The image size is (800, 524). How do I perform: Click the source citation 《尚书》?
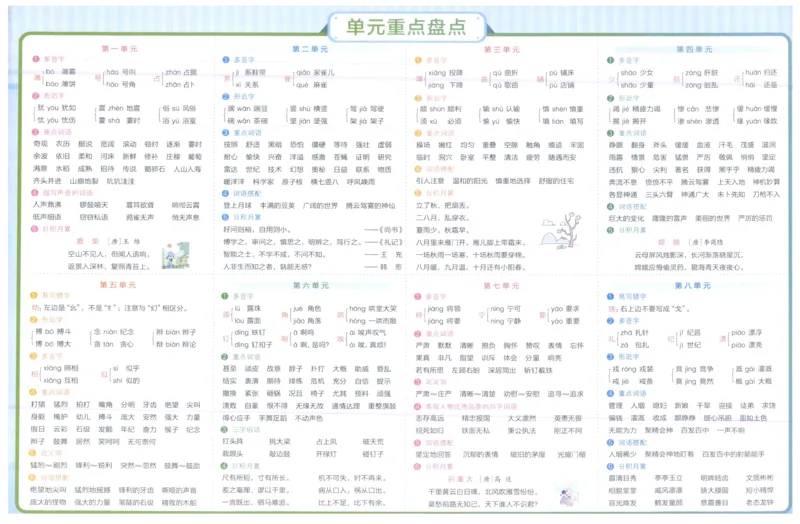391,230
